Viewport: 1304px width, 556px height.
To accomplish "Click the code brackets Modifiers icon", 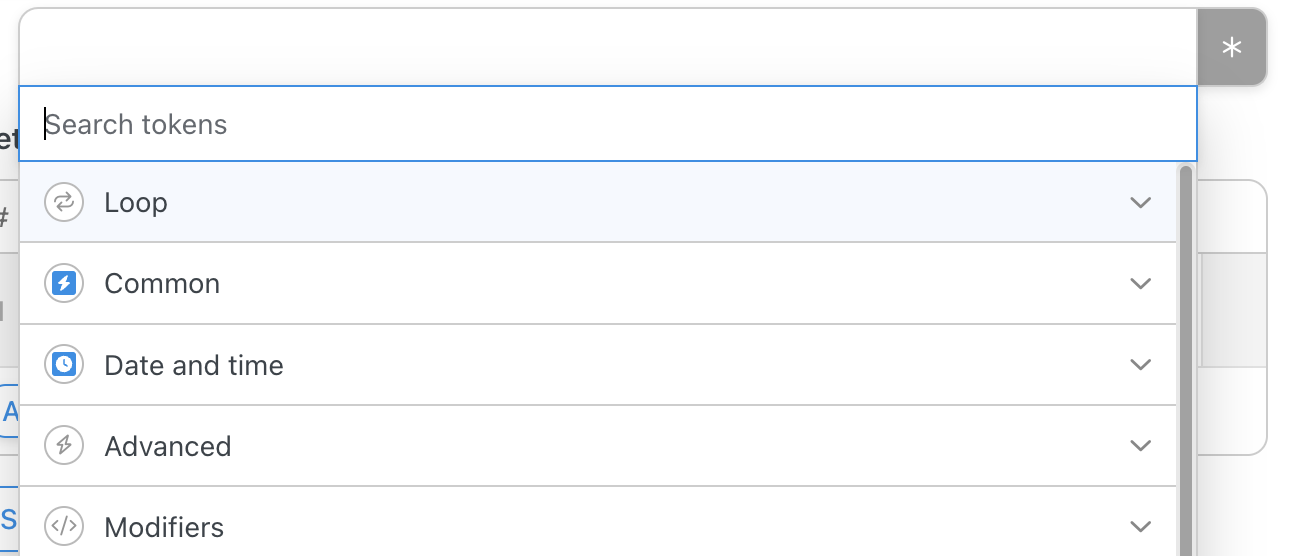I will [x=64, y=527].
